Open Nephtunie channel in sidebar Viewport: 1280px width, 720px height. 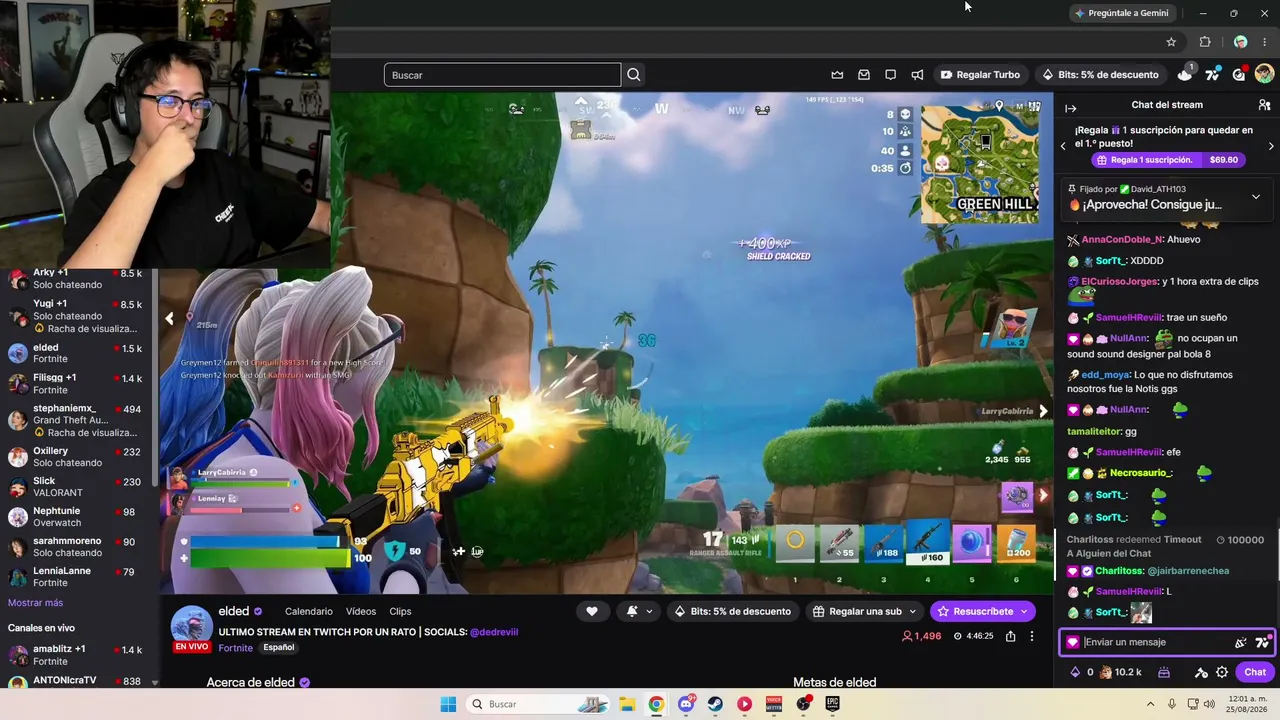[x=76, y=517]
